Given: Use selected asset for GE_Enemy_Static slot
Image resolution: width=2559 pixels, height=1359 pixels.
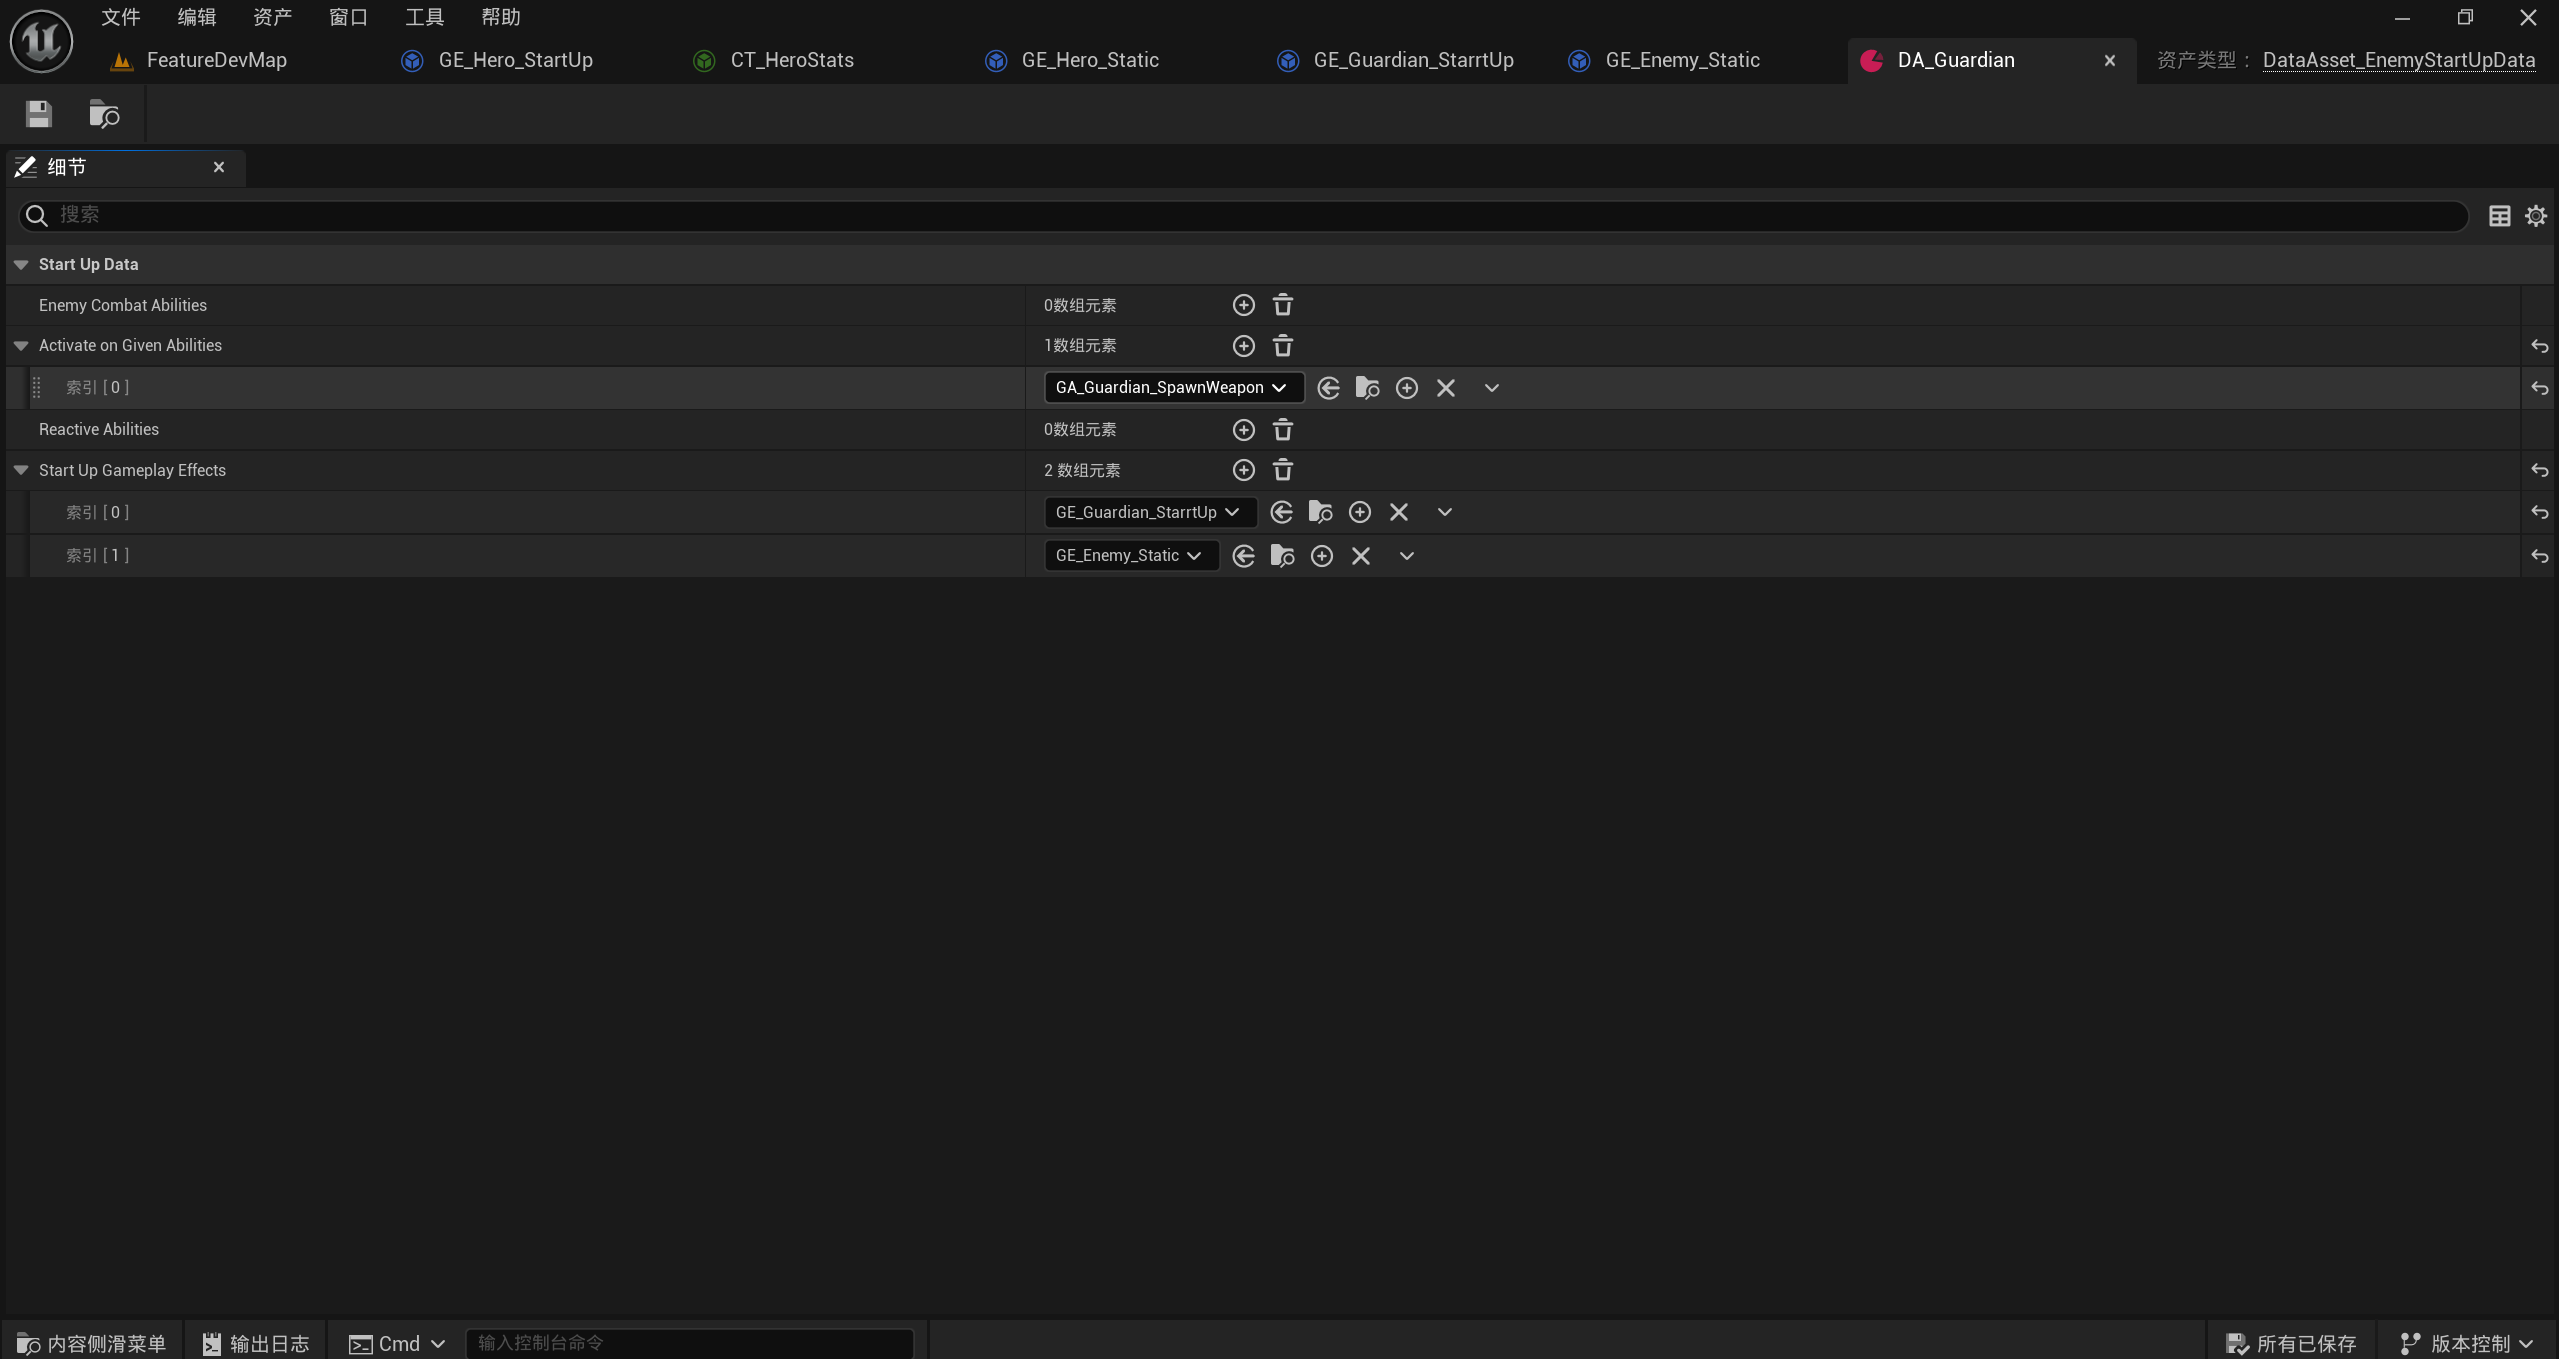Looking at the screenshot, I should click(1243, 556).
